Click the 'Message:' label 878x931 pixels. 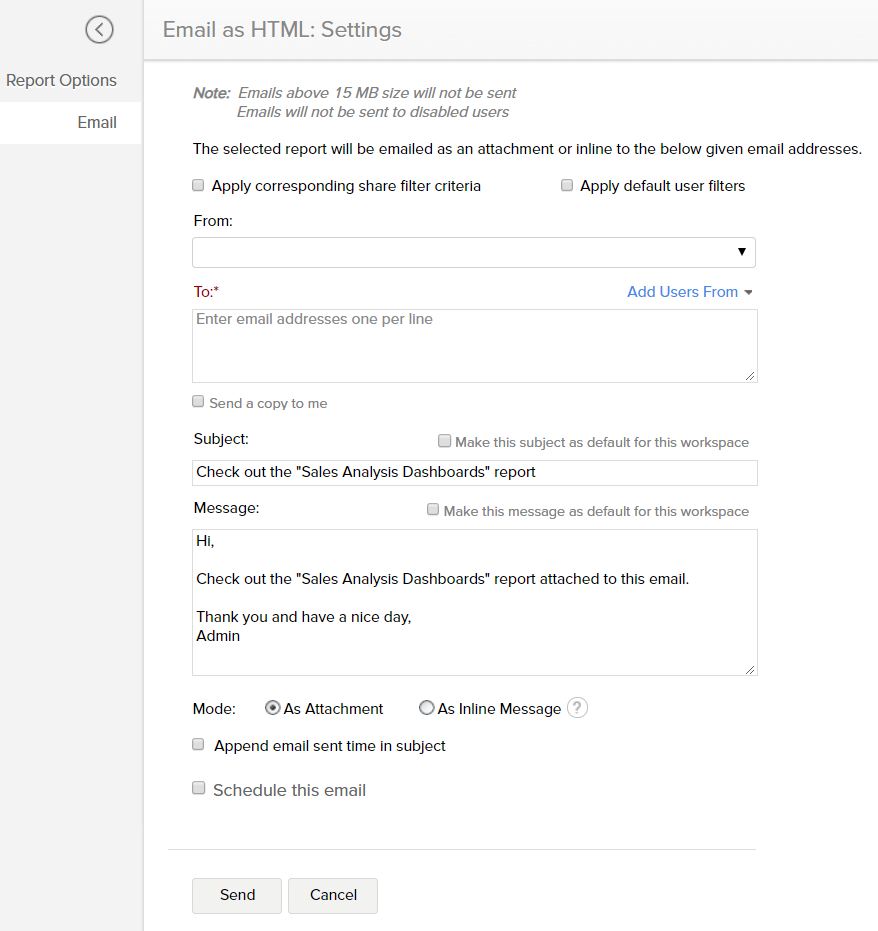tap(226, 508)
